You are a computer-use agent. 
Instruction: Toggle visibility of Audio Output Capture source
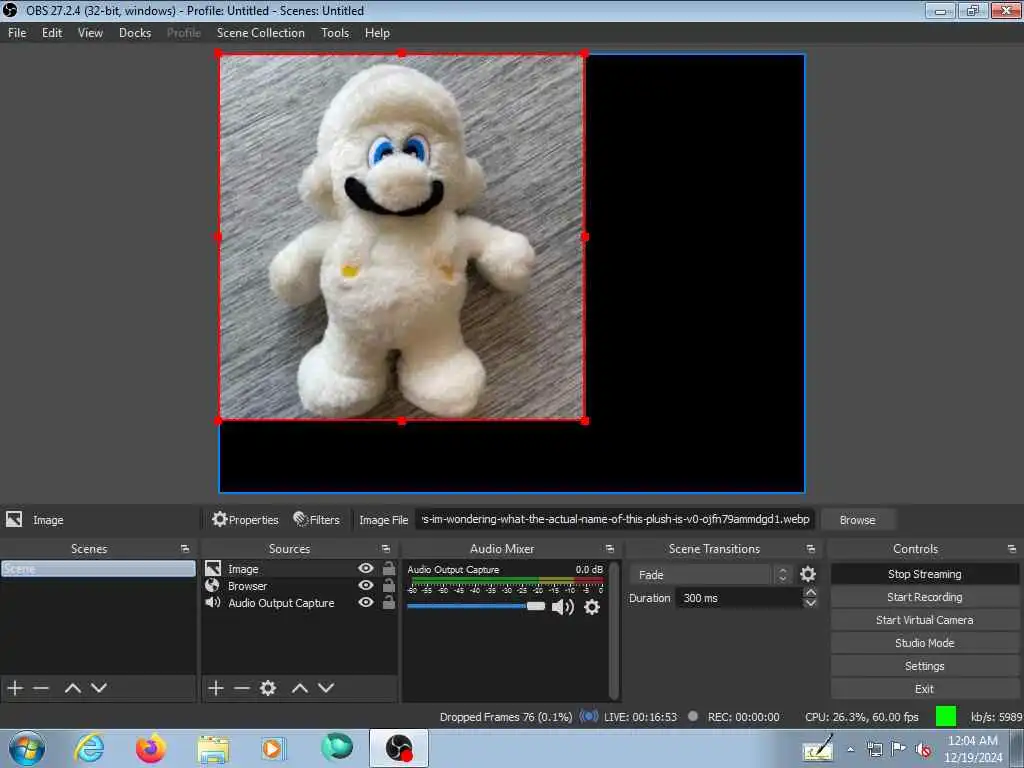366,602
